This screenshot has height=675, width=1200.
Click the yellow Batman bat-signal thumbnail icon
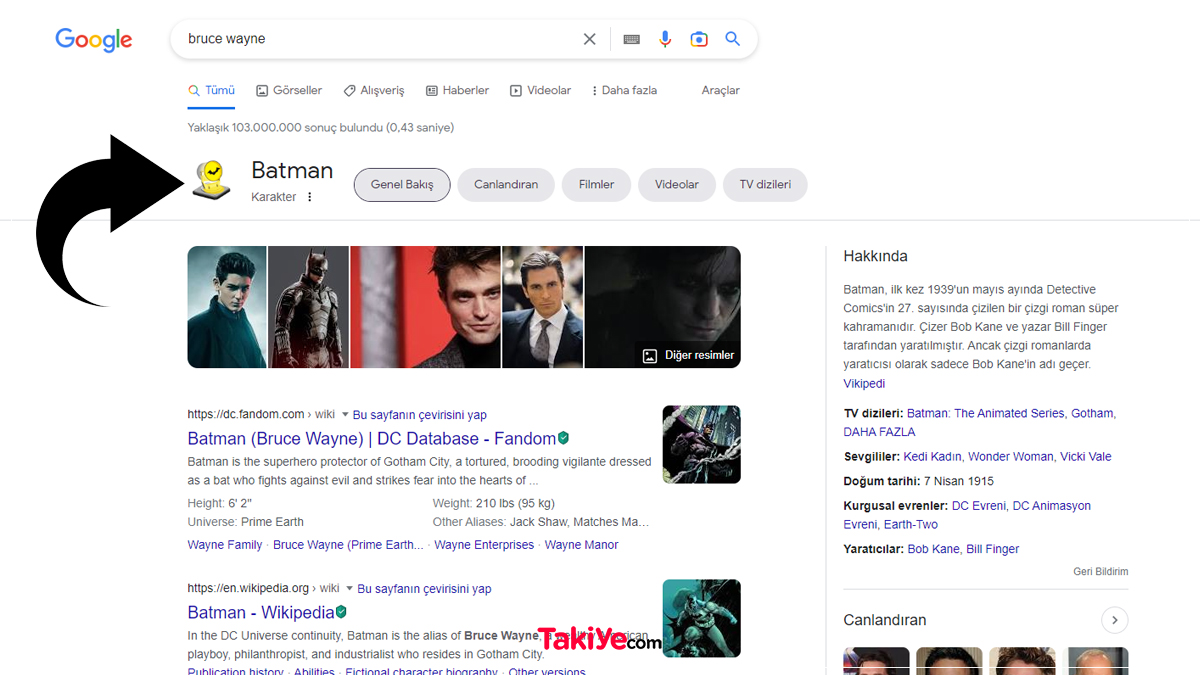tap(211, 180)
